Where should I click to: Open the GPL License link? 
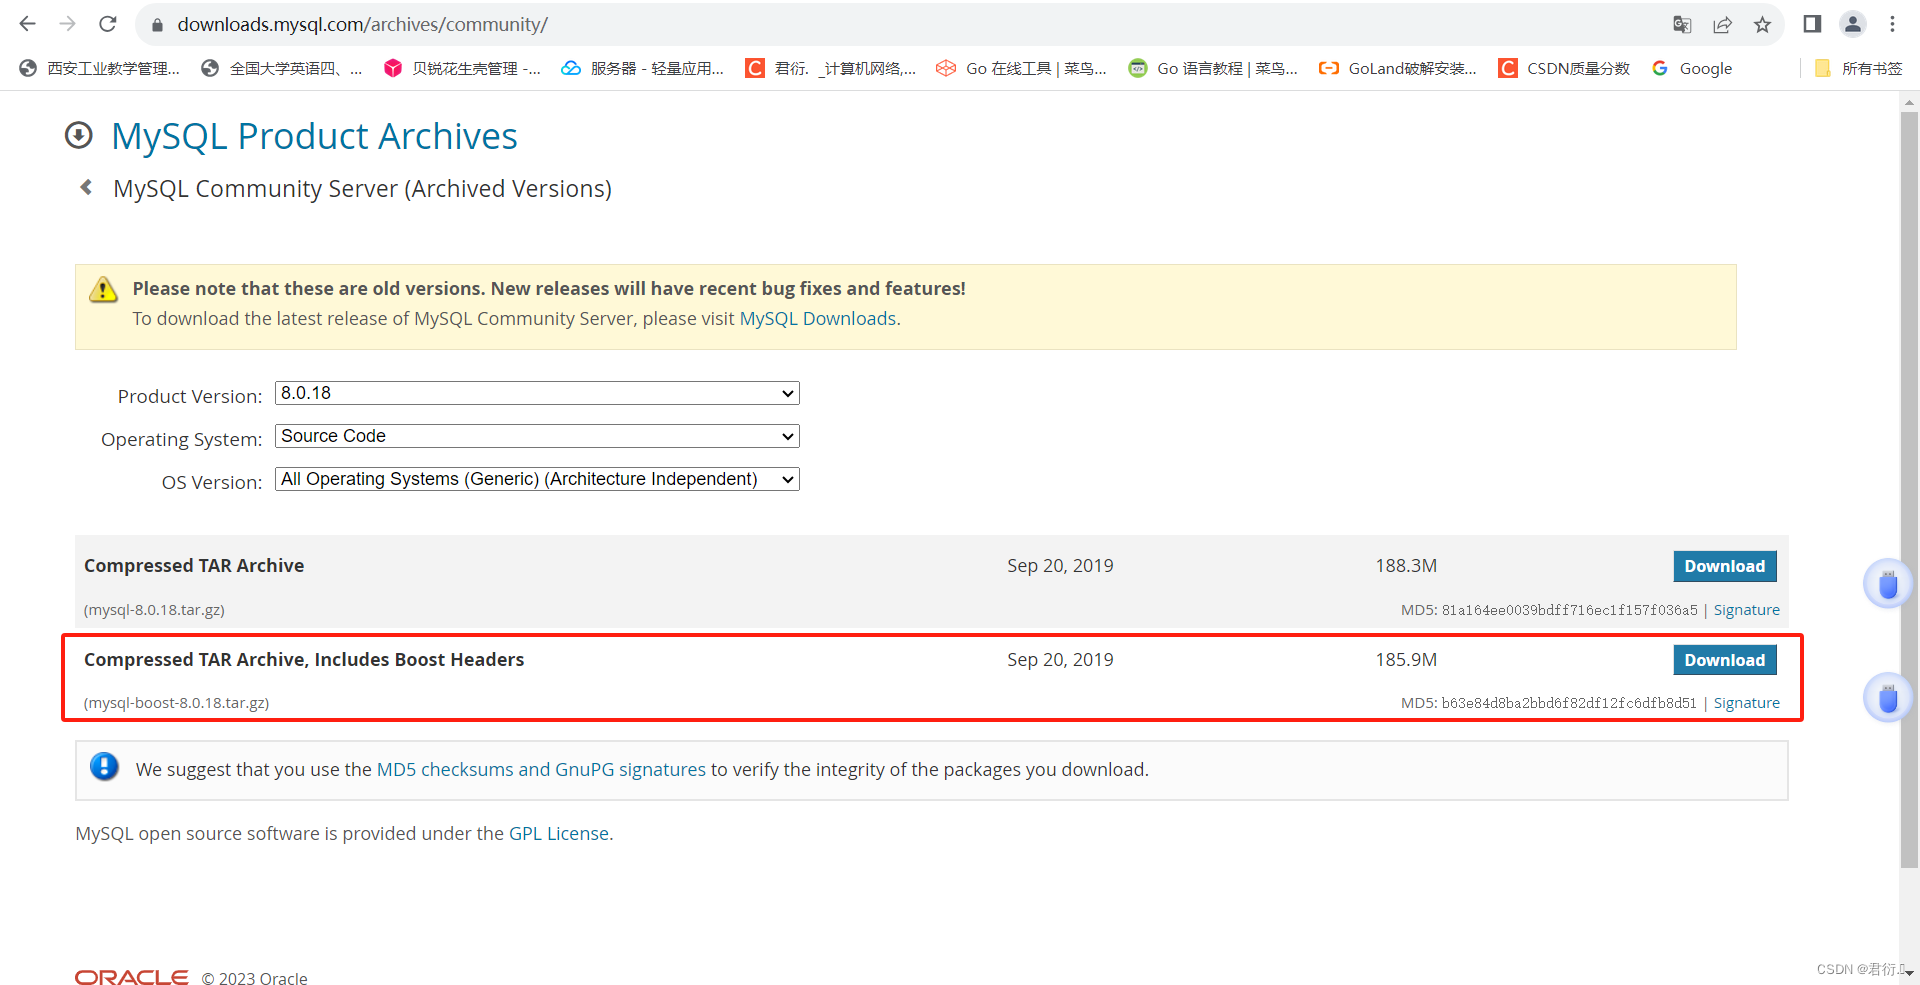559,833
